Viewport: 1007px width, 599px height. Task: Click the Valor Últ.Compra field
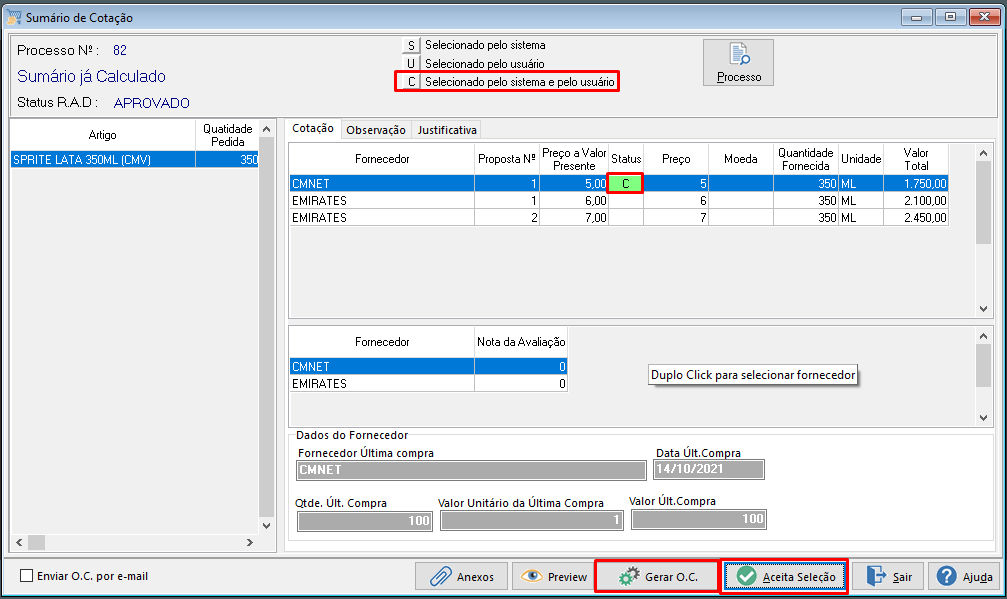(699, 519)
